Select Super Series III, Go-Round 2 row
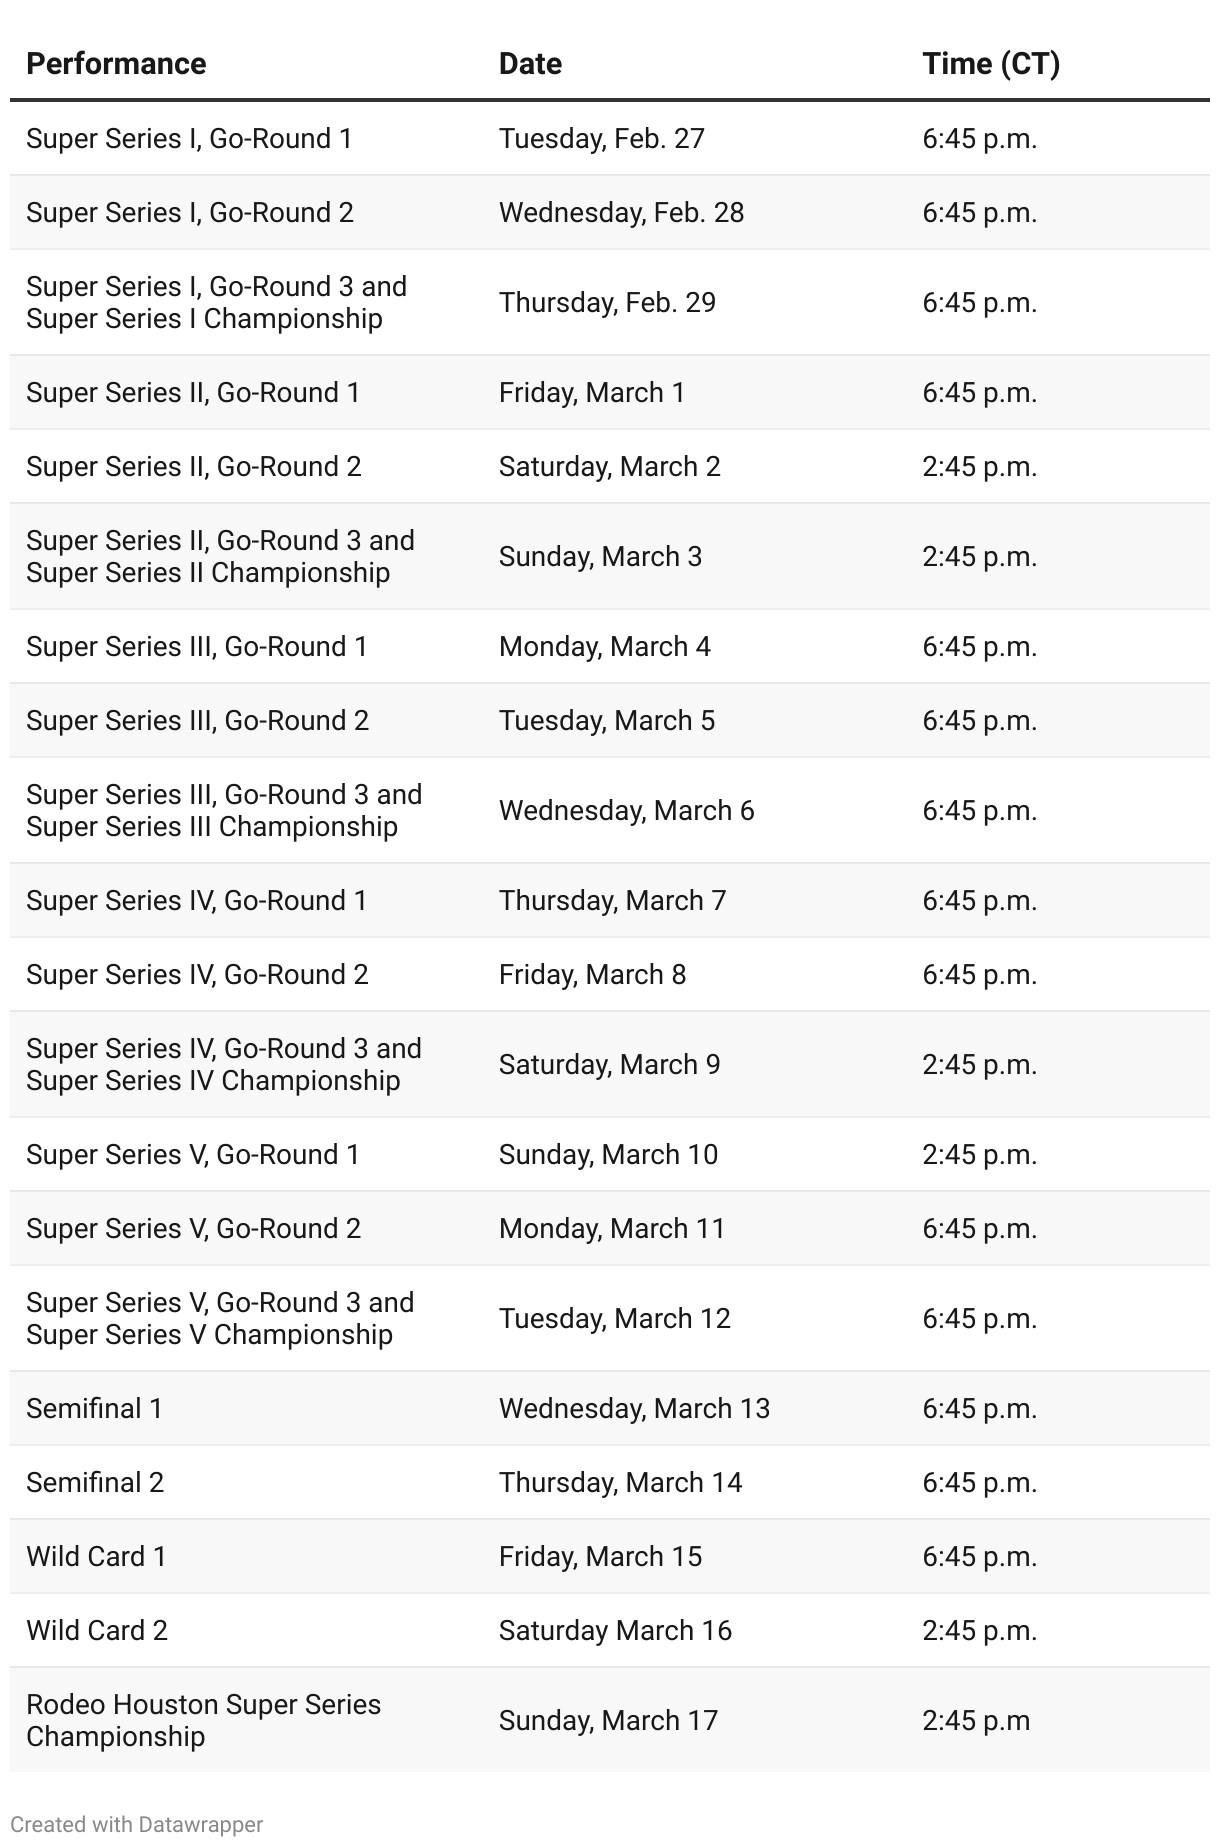Screen dimensions: 1220x1848 (610, 720)
